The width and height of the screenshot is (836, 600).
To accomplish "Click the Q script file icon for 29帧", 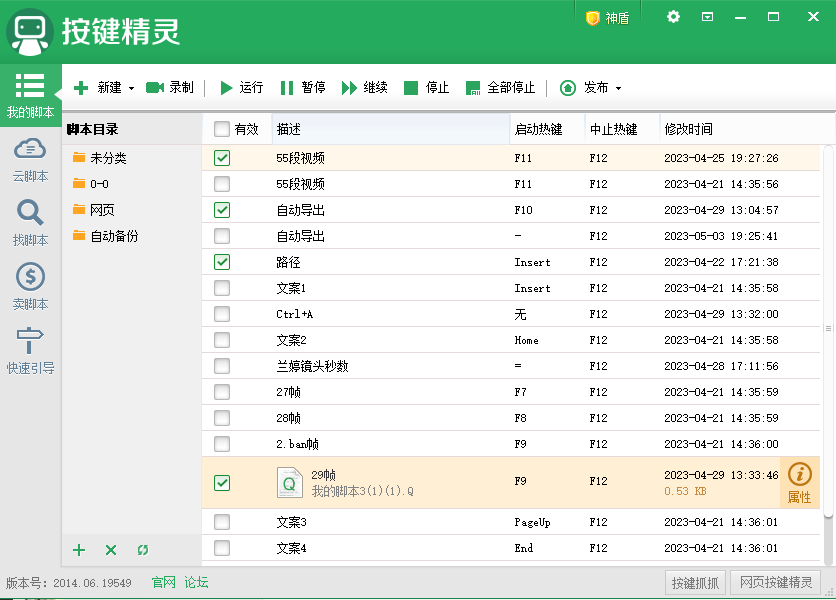I will [x=290, y=483].
